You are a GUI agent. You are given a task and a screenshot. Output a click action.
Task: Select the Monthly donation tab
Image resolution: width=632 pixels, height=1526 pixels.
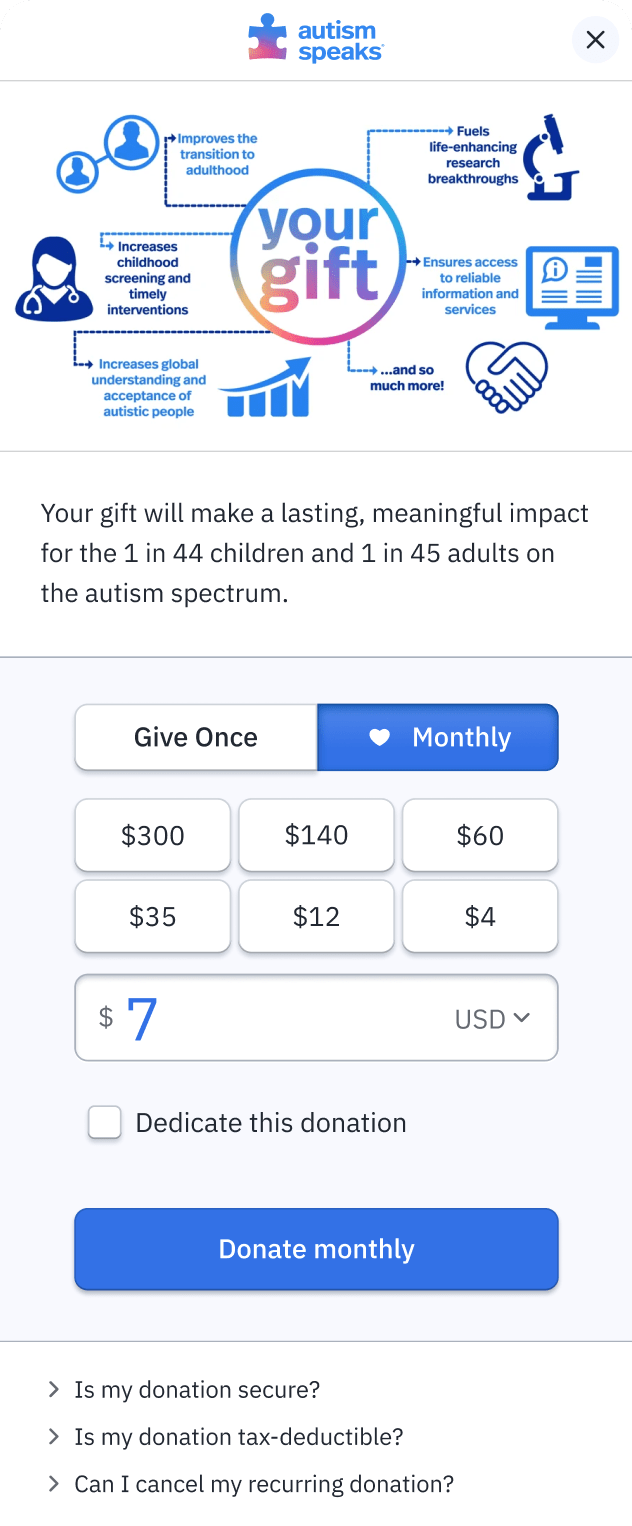[x=438, y=738]
